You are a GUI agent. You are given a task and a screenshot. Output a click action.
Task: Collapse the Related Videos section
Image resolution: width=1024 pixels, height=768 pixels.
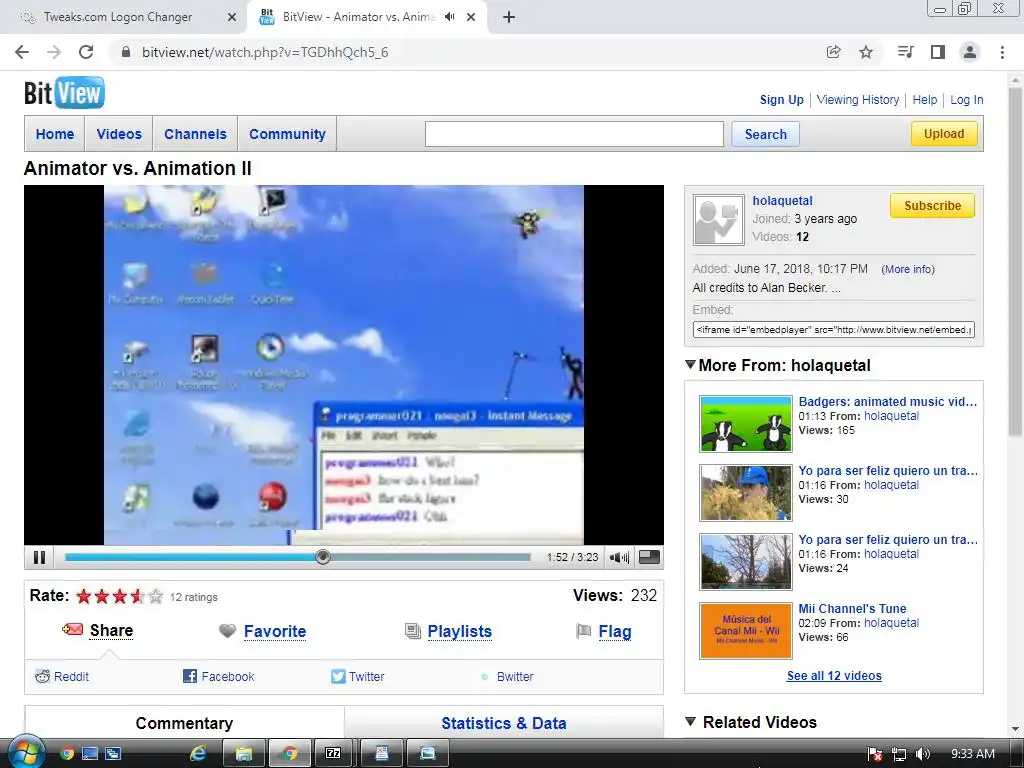(x=690, y=722)
